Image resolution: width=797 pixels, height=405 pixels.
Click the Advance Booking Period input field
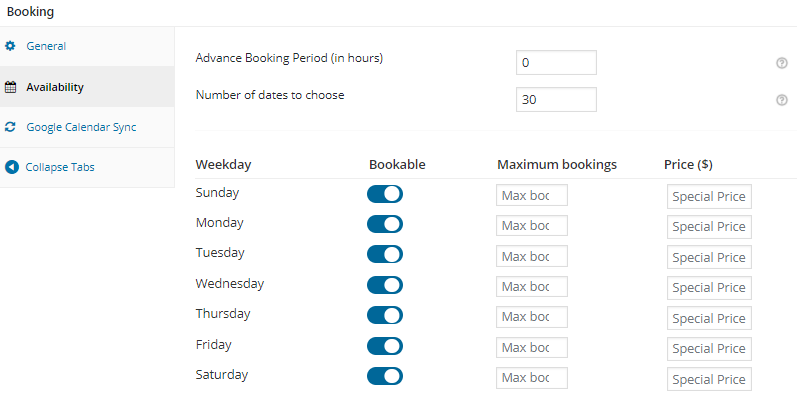[x=556, y=63]
